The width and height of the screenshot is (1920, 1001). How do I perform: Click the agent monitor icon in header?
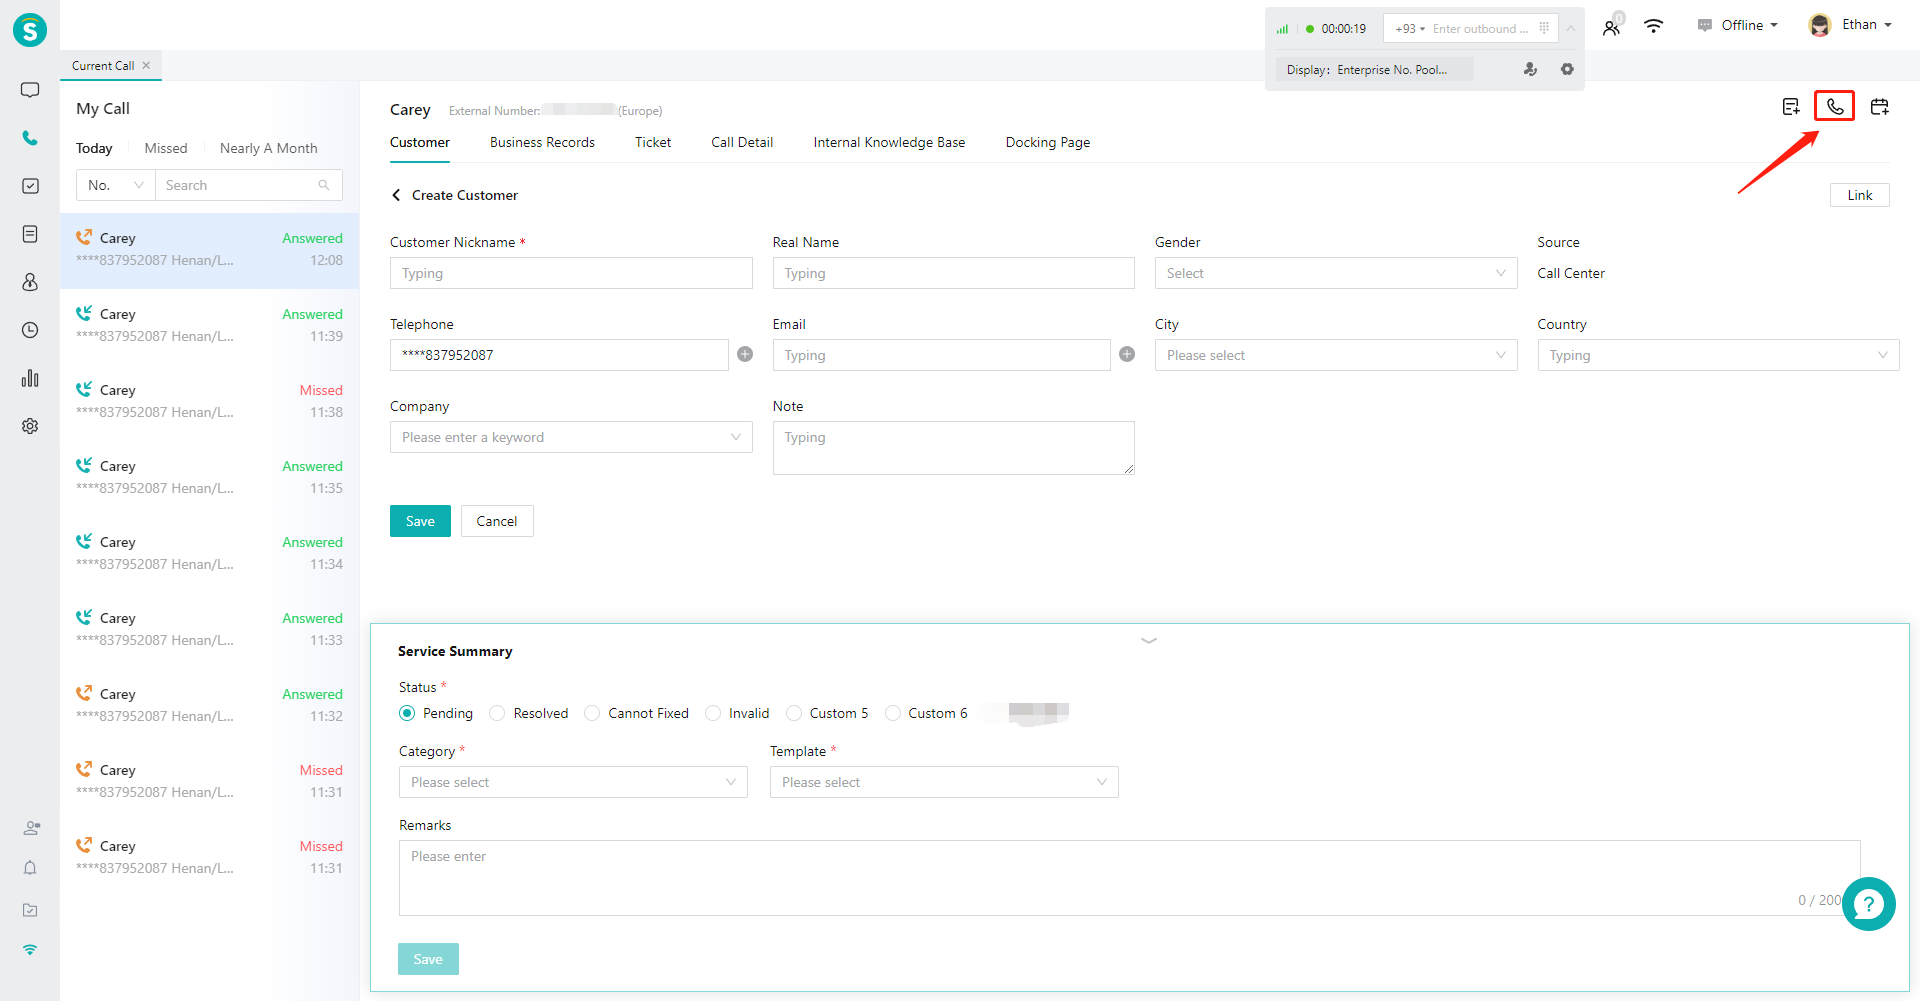point(1611,27)
